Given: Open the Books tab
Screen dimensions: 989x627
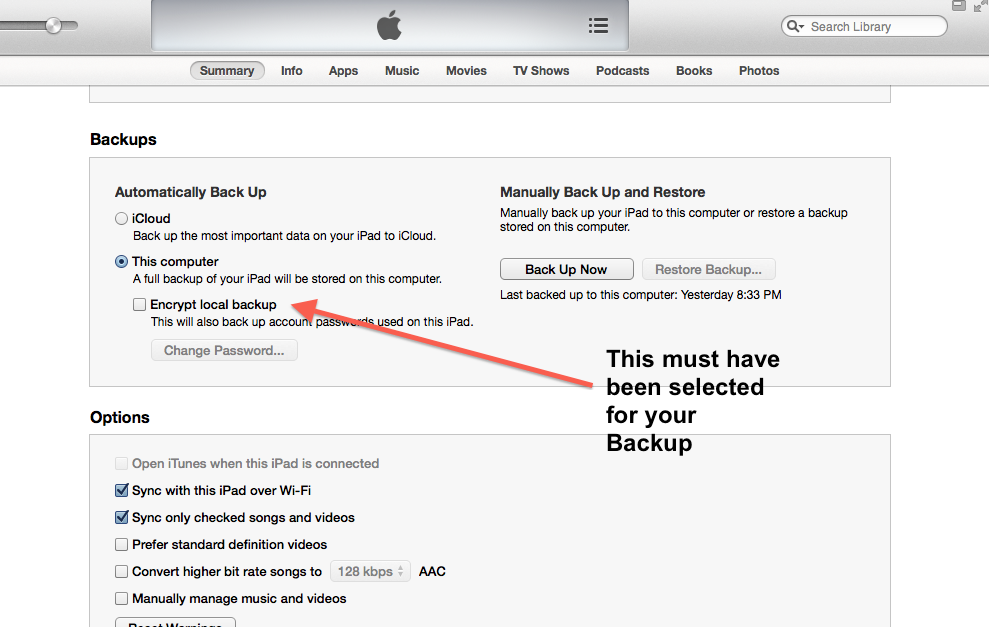Looking at the screenshot, I should [x=694, y=71].
